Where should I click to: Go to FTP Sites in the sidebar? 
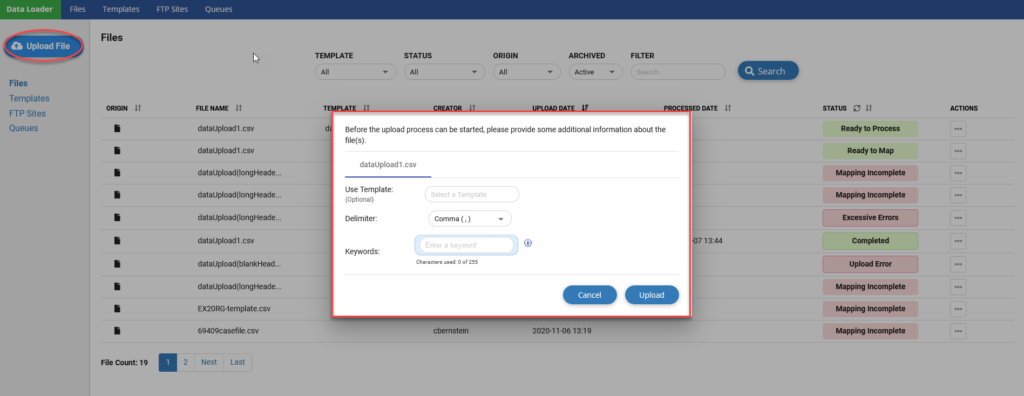point(27,113)
